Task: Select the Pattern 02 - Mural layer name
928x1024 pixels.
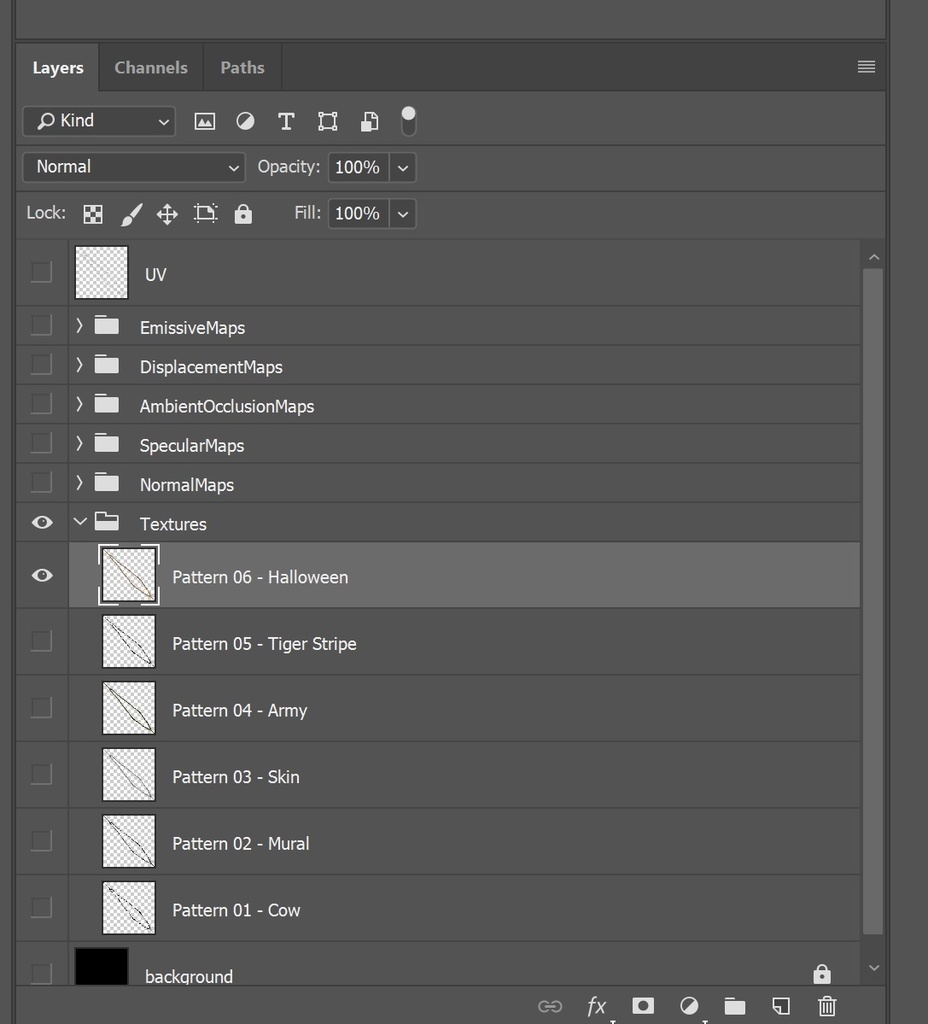Action: pyautogui.click(x=240, y=844)
